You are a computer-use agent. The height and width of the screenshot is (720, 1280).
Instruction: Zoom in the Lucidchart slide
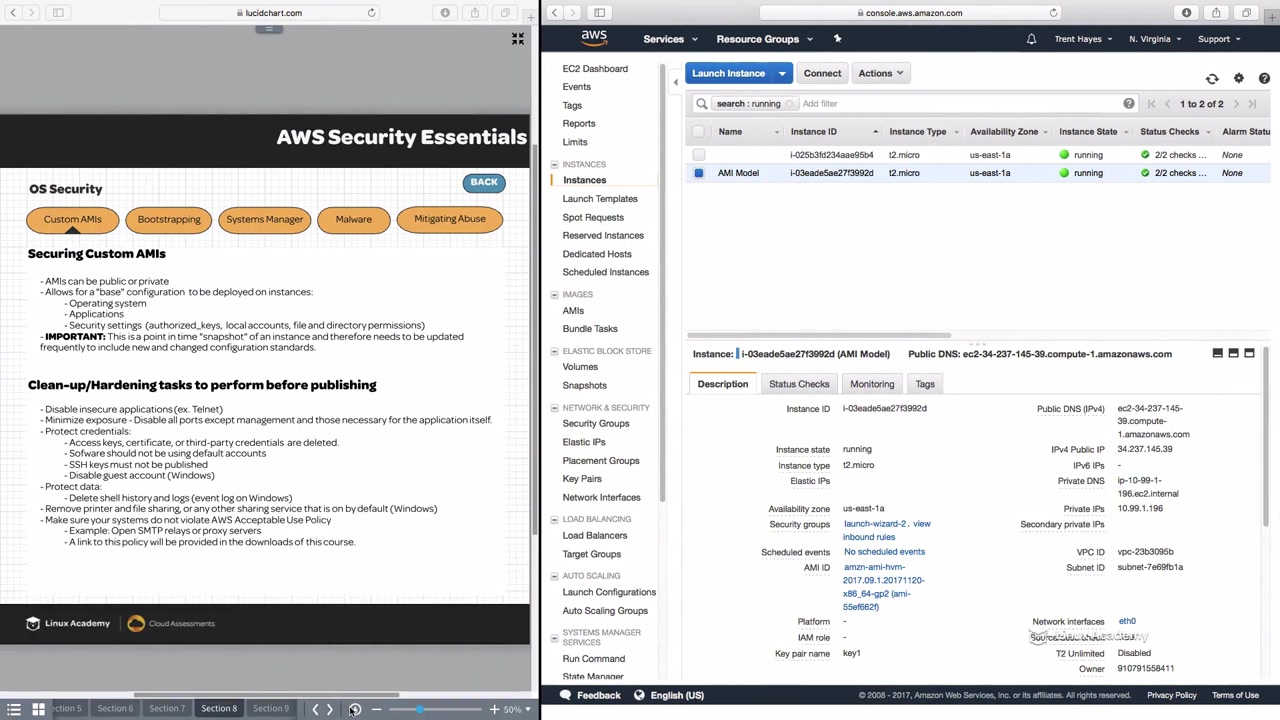(x=494, y=709)
